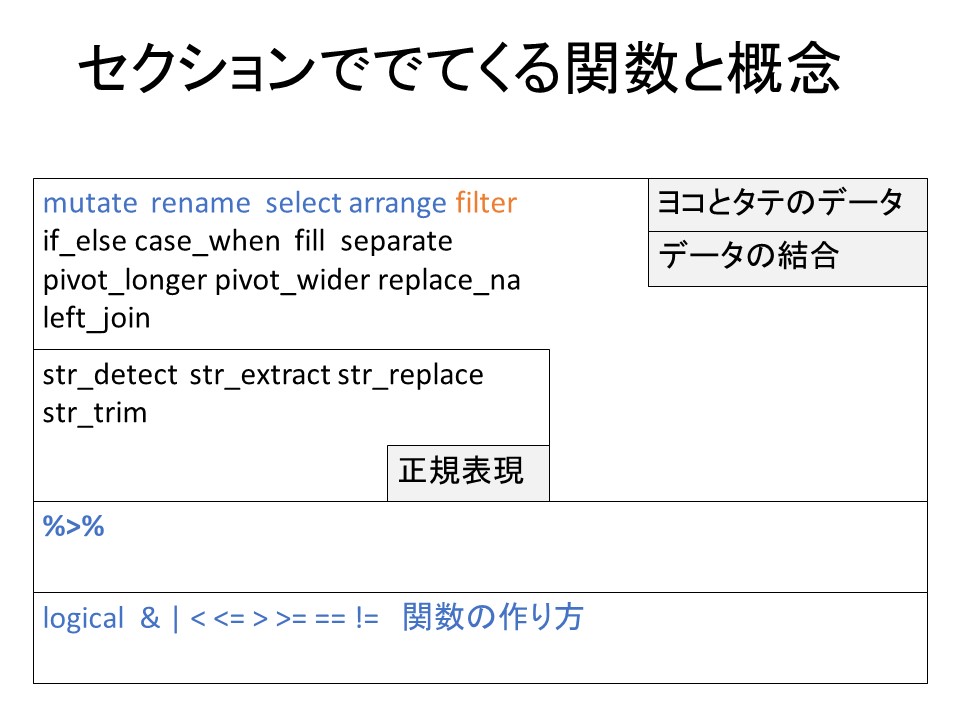The image size is (960, 720).
Task: Click the 関数の作り方 text
Action: coord(493,619)
